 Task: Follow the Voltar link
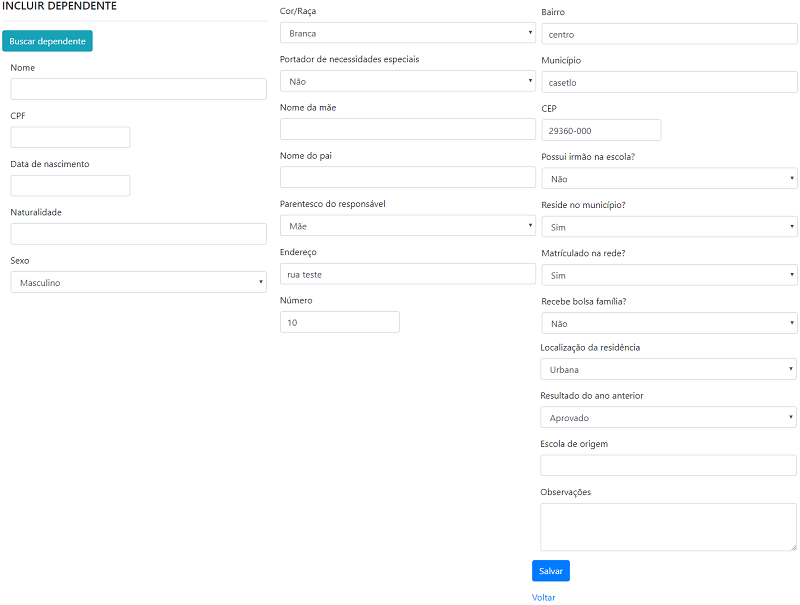[x=543, y=597]
